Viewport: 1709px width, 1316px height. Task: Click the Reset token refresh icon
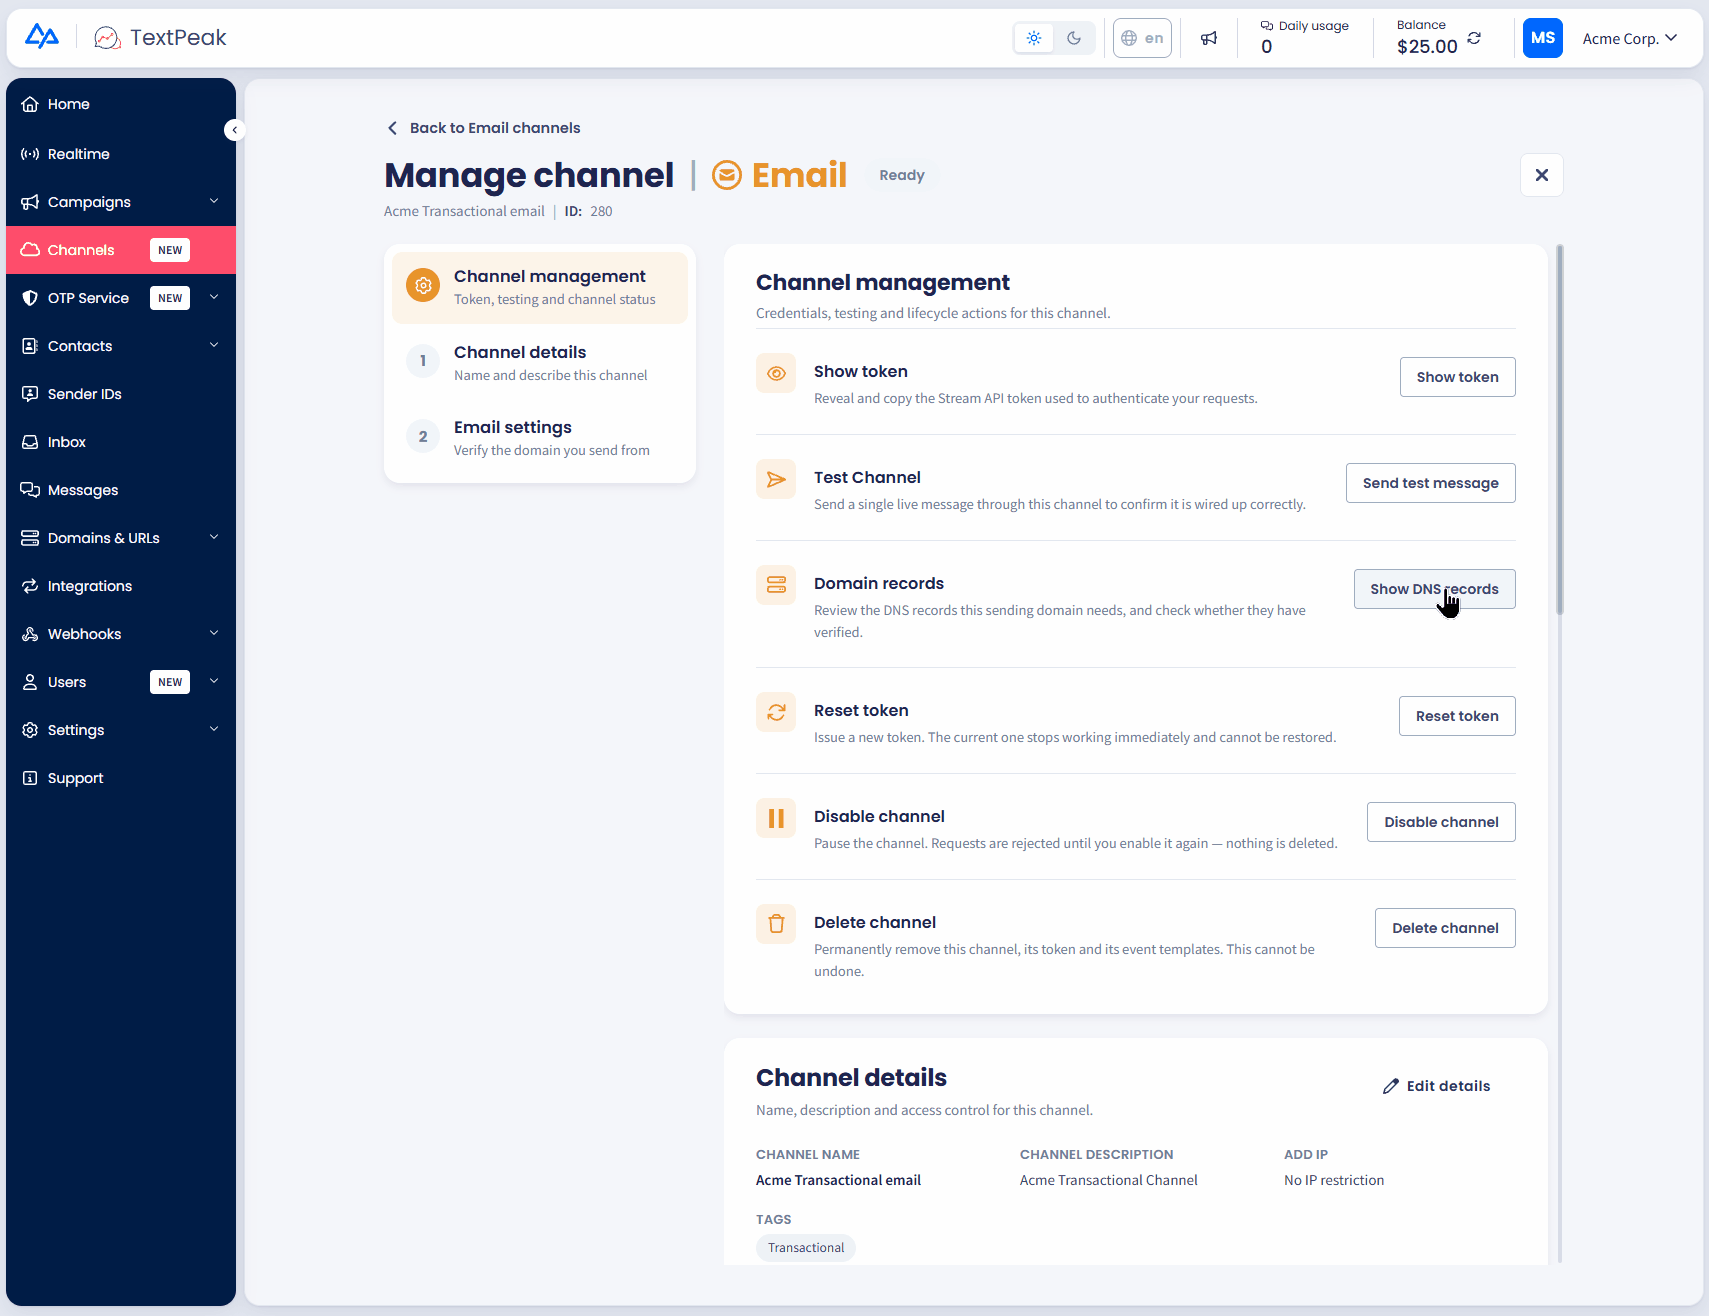776,712
